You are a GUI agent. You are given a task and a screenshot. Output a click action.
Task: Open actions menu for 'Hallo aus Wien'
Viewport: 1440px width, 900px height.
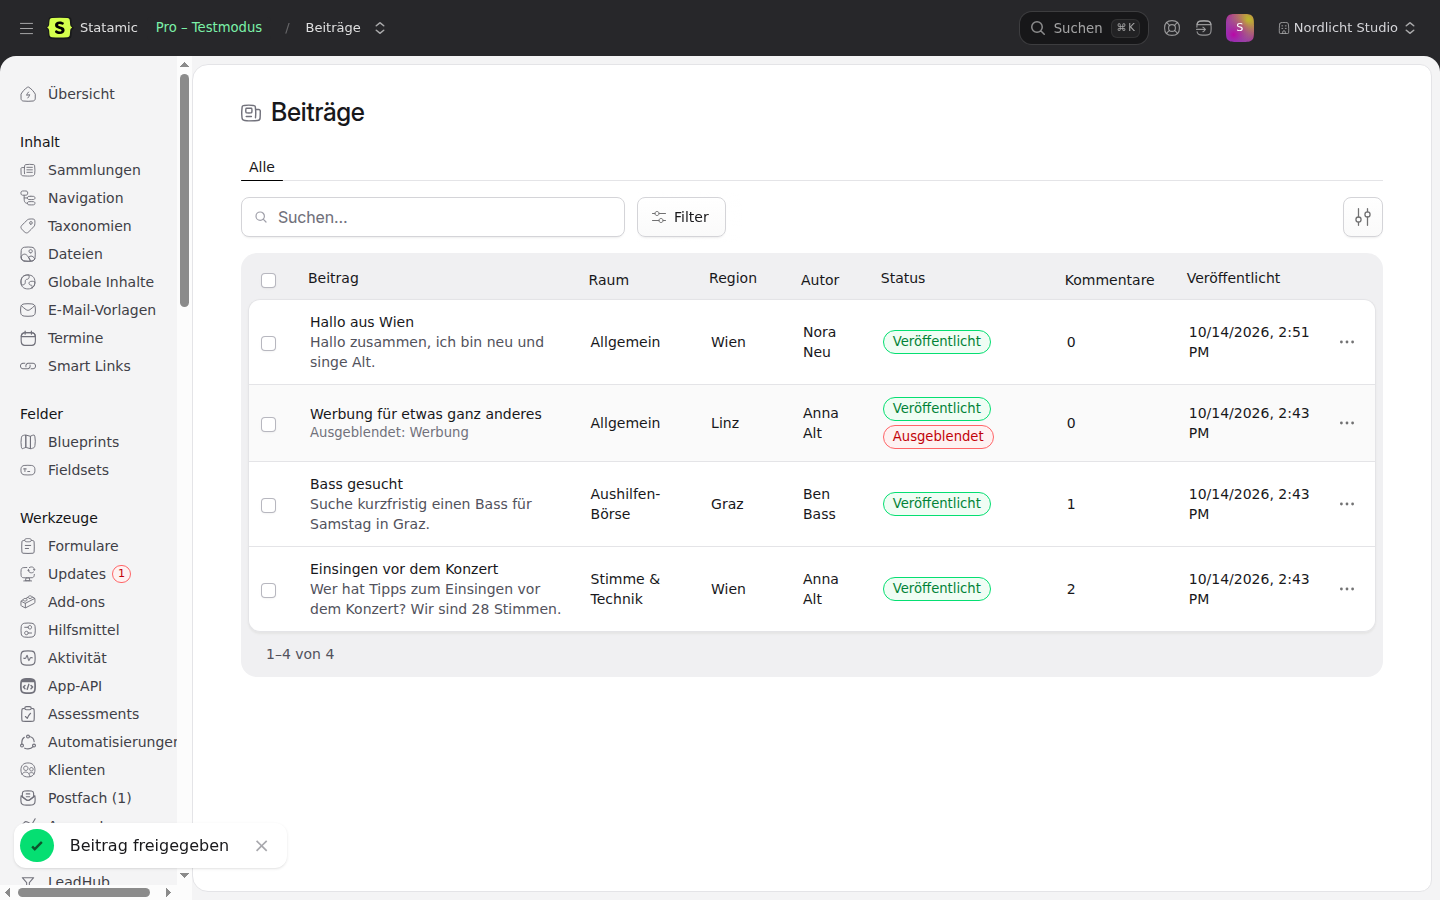click(1347, 342)
